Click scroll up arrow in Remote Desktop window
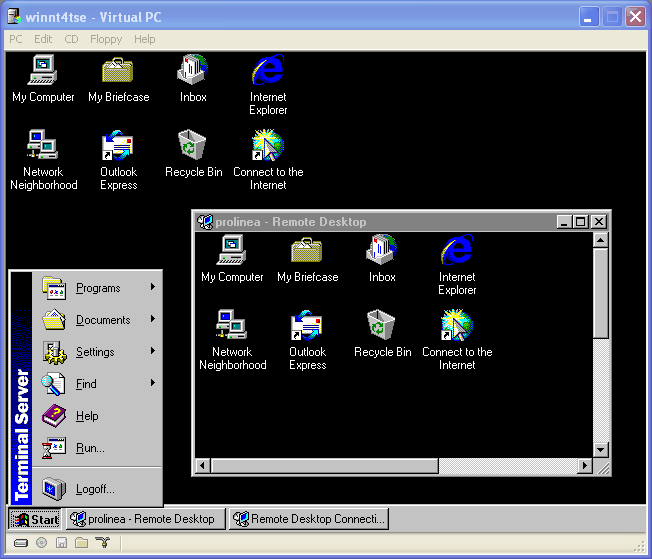The height and width of the screenshot is (559, 652). click(600, 240)
